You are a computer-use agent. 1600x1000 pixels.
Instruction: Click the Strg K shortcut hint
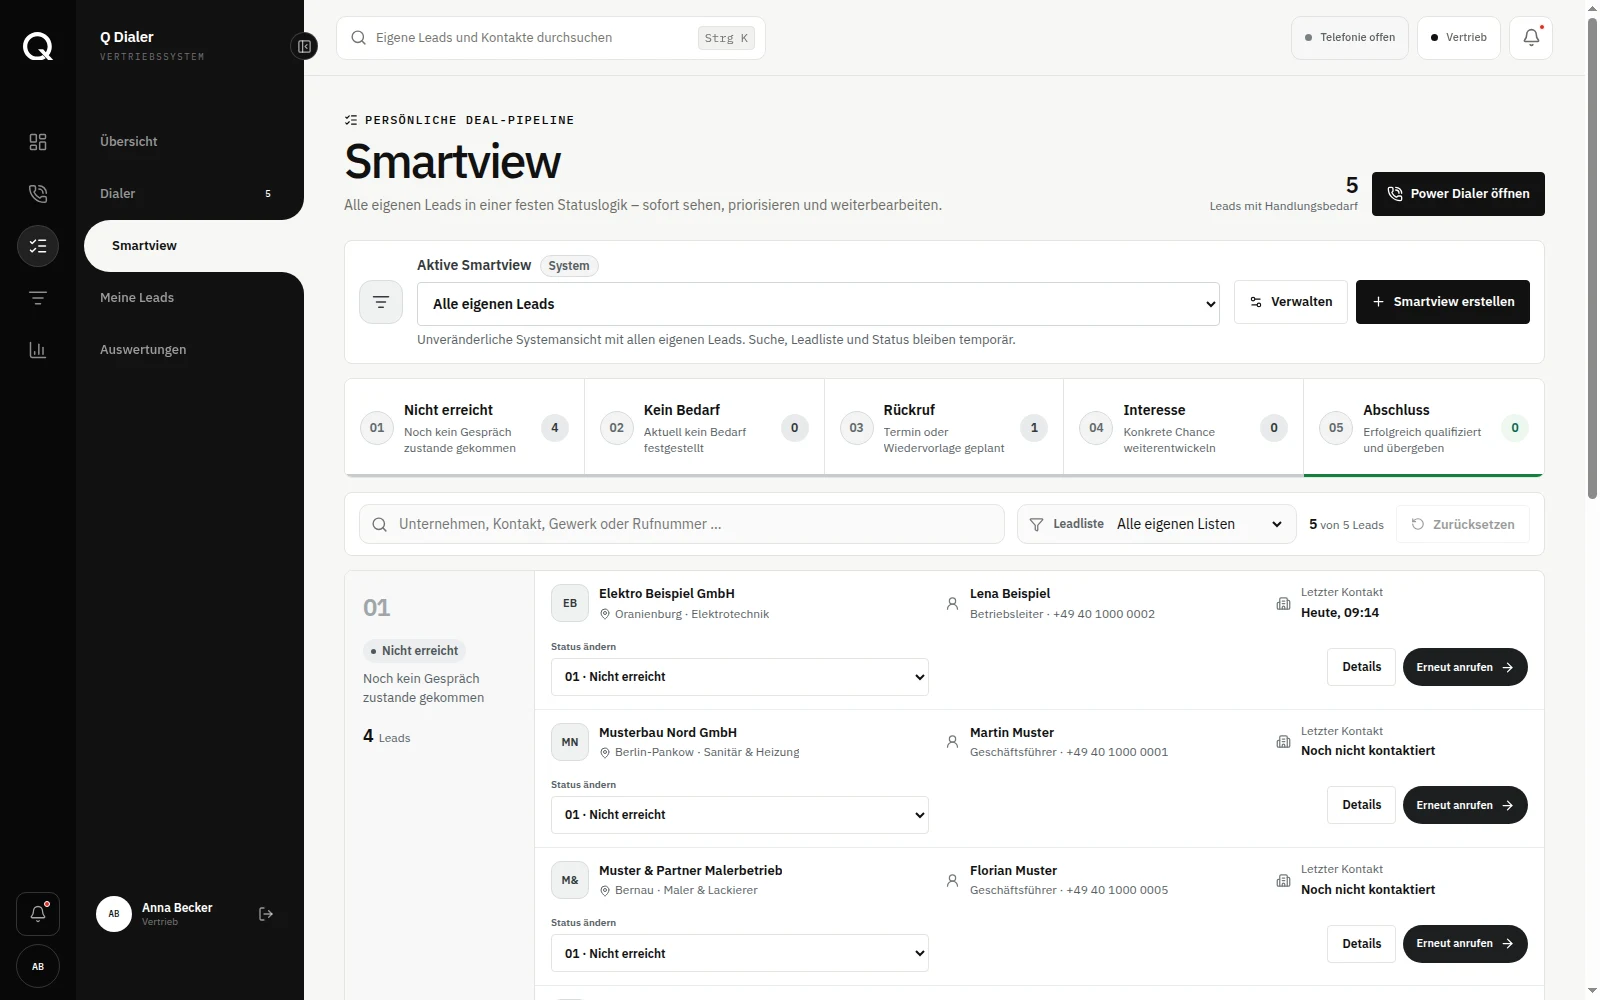(726, 38)
